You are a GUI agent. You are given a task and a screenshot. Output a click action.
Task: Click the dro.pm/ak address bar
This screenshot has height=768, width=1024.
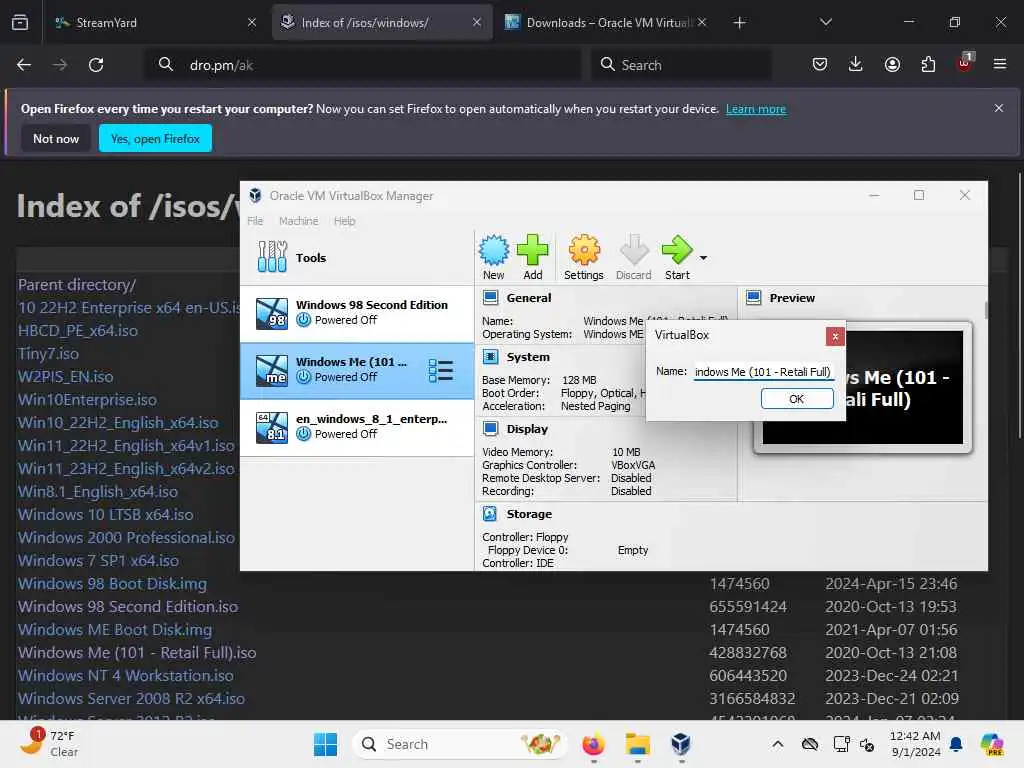(x=362, y=65)
